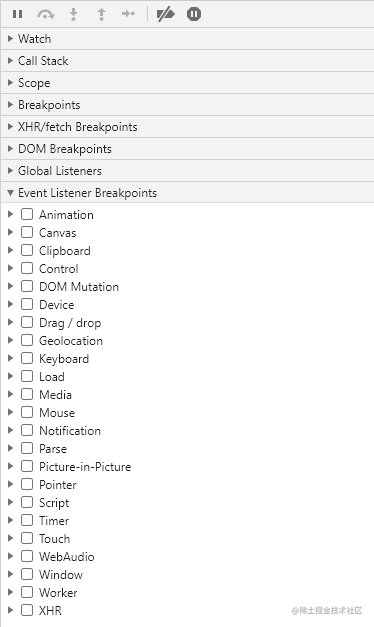Image resolution: width=374 pixels, height=627 pixels.
Task: Tick the XHR event checkbox
Action: click(27, 610)
